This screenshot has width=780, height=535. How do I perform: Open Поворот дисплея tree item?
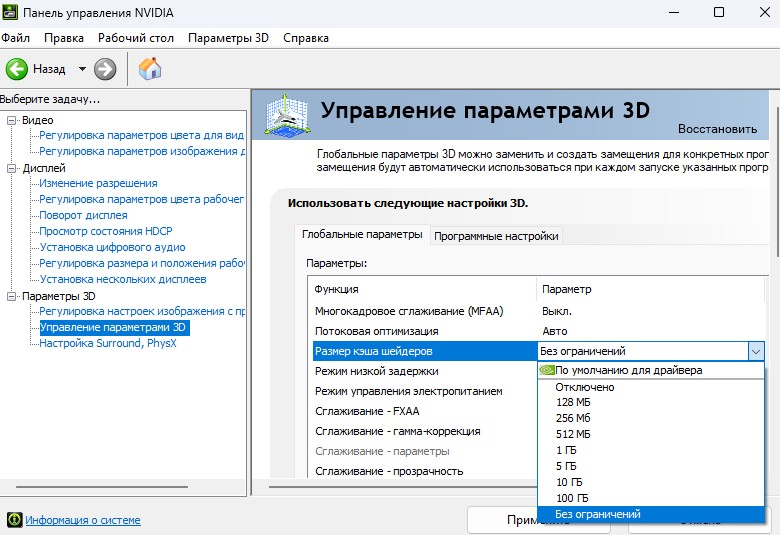click(84, 215)
